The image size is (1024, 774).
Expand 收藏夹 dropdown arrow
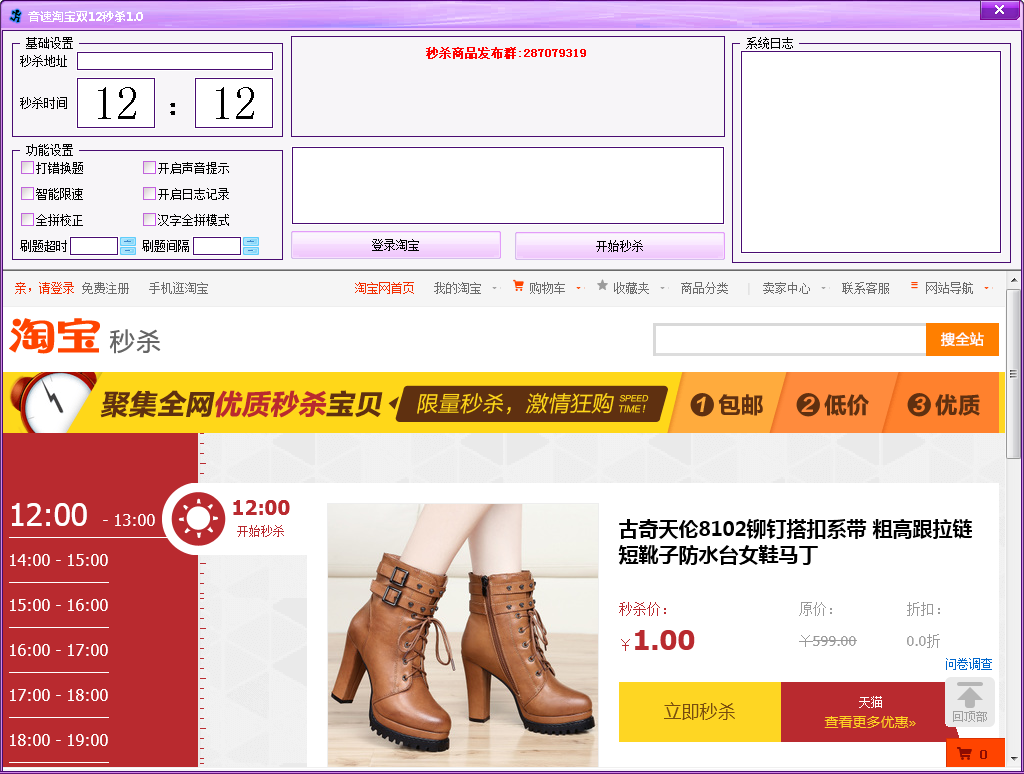pos(662,288)
